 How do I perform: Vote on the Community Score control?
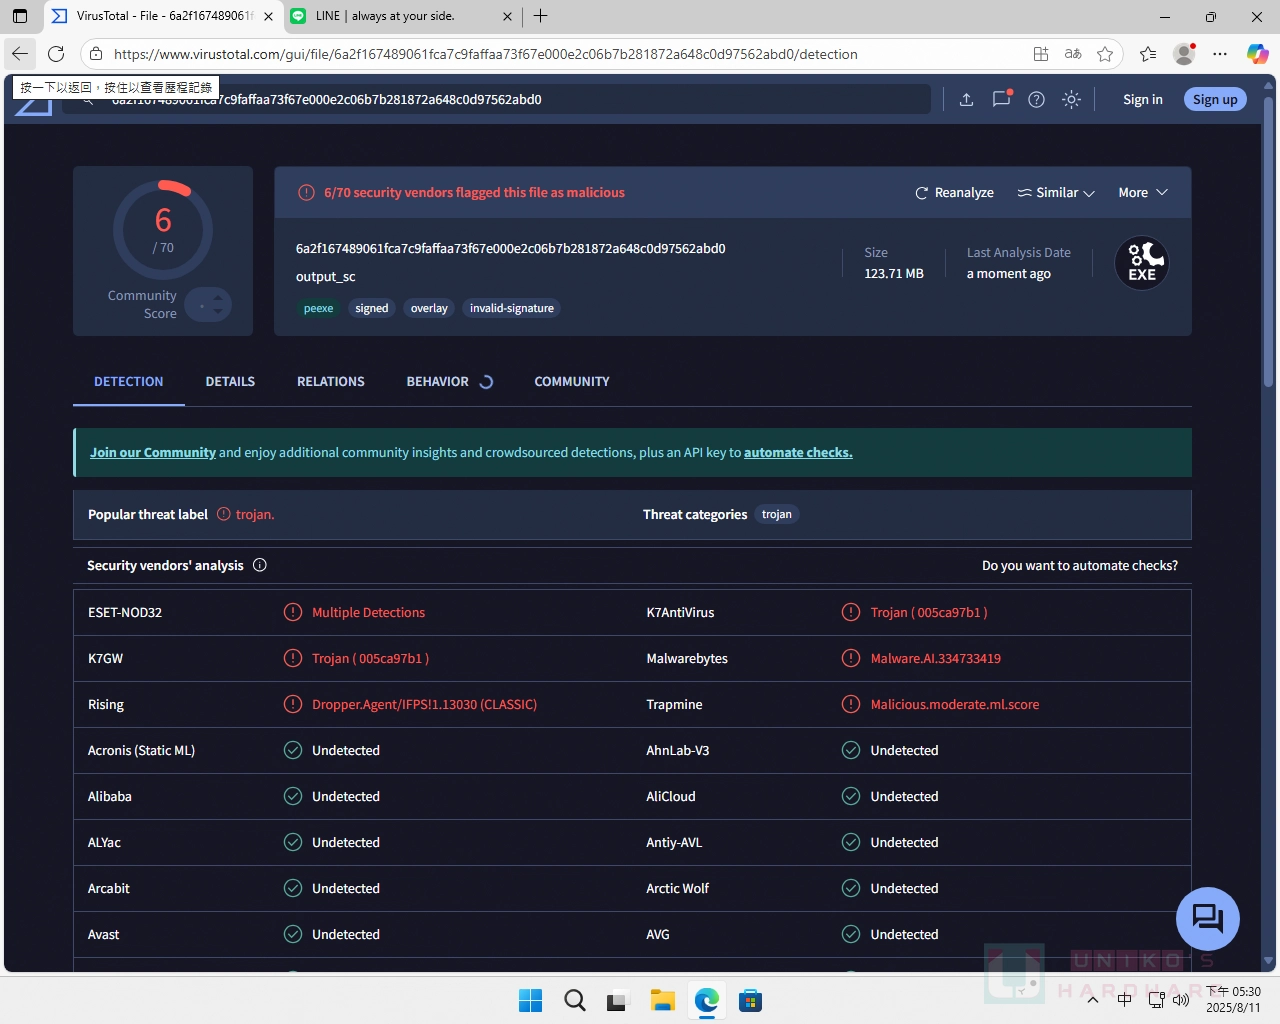(208, 304)
